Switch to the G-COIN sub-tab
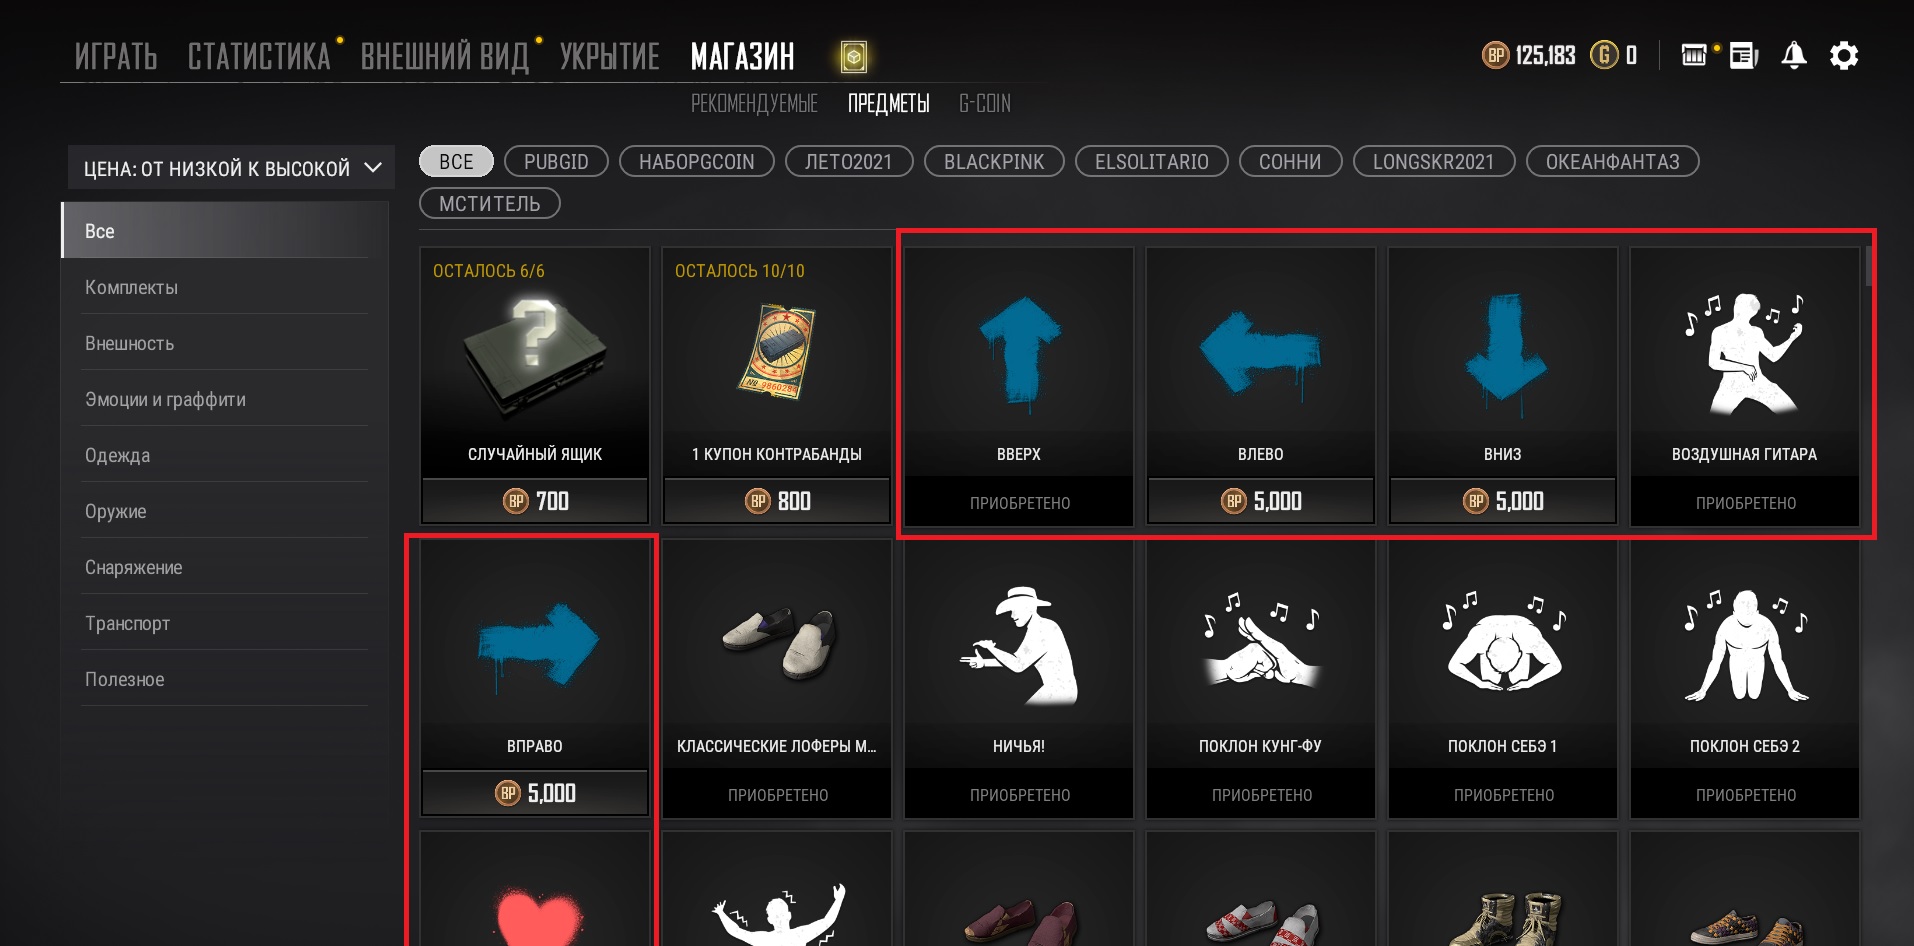The height and width of the screenshot is (946, 1914). pos(985,103)
